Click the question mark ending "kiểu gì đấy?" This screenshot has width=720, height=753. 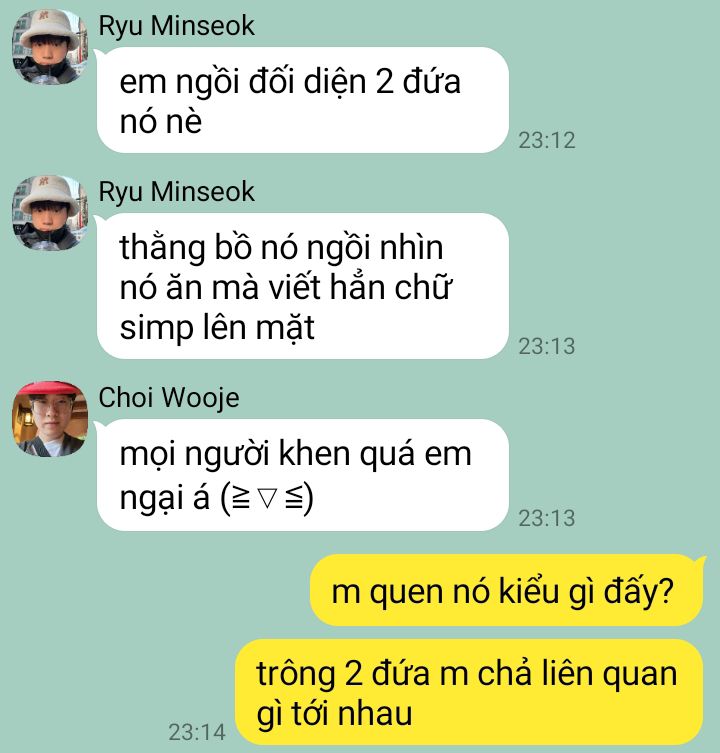(x=667, y=591)
